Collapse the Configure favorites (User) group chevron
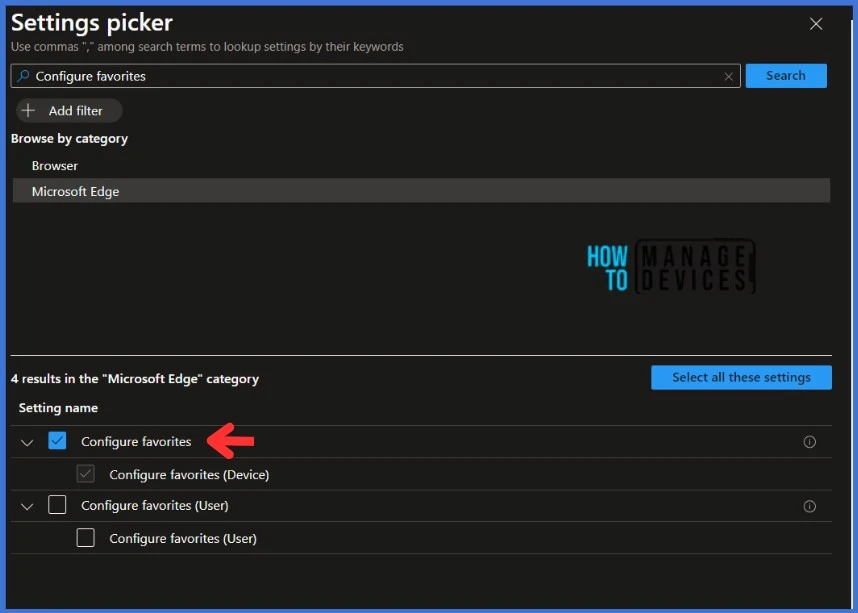Screen dimensions: 858x613 (x=27, y=507)
